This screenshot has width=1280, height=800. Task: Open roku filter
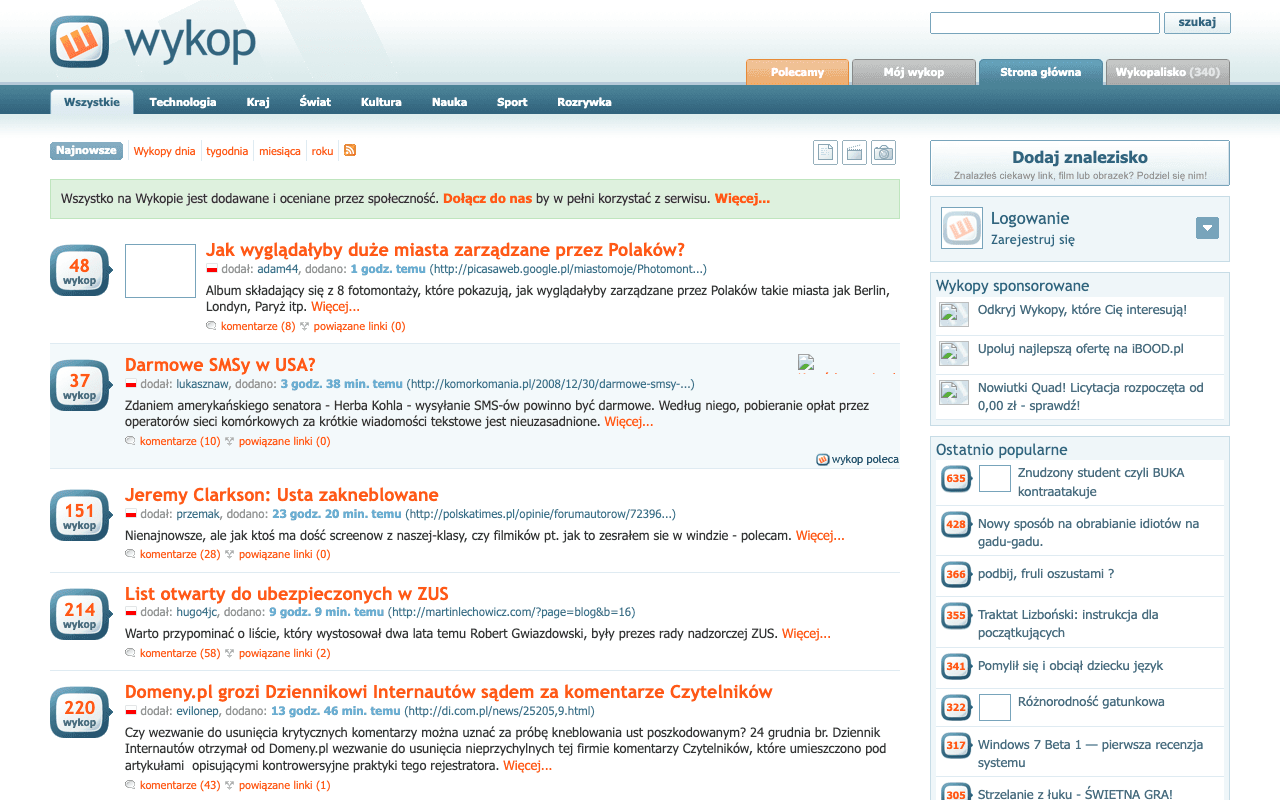[322, 151]
